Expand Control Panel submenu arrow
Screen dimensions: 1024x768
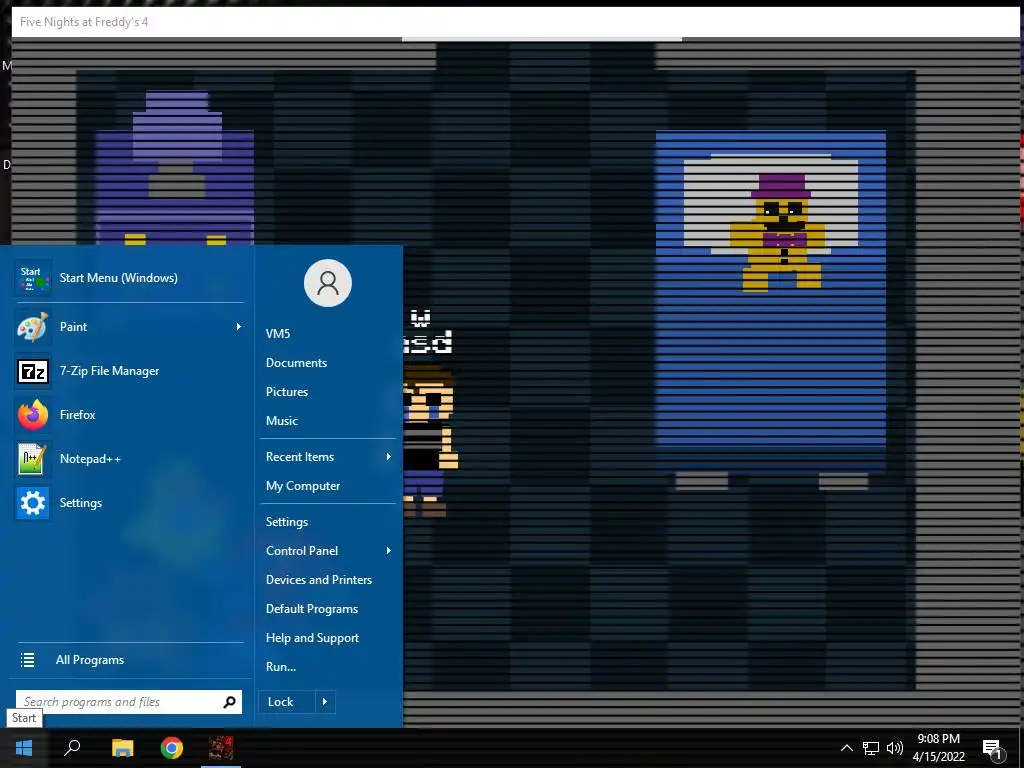pos(389,551)
